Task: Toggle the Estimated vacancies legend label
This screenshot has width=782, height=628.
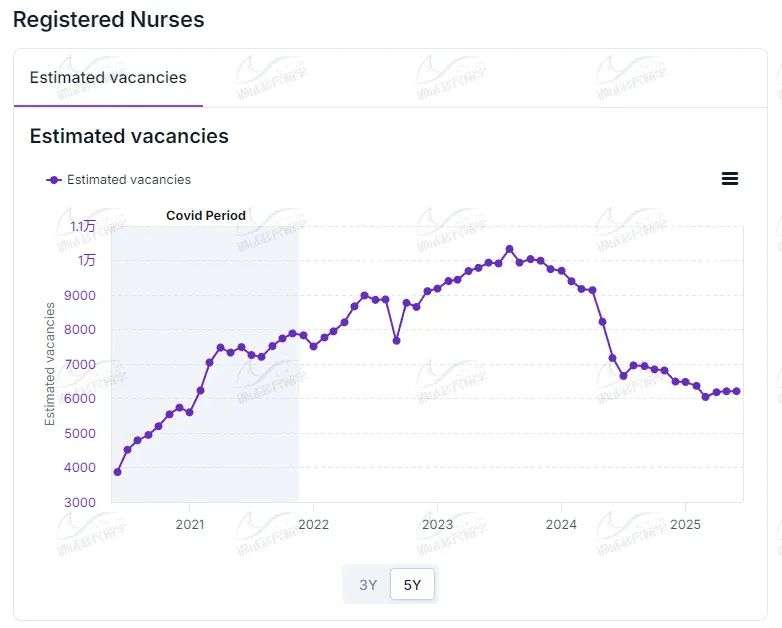Action: pos(128,180)
